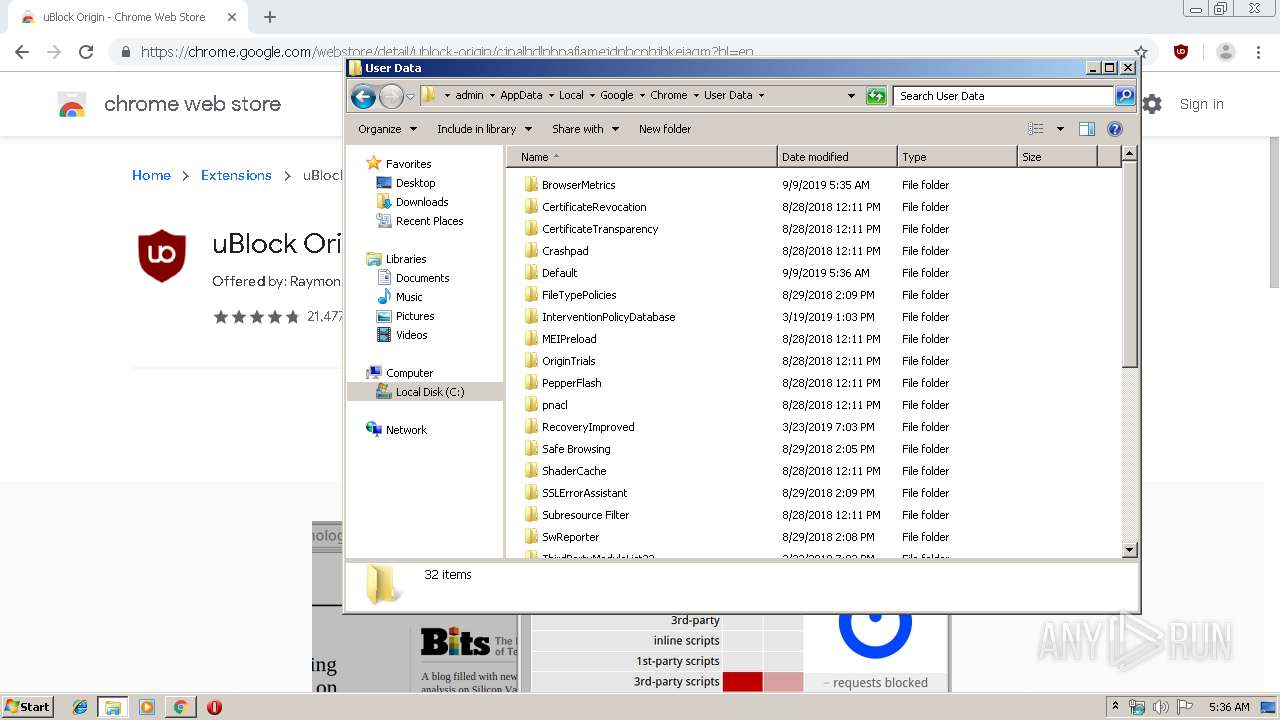The image size is (1280, 720).
Task: Click Windows Explorer taskbar icon
Action: point(113,707)
